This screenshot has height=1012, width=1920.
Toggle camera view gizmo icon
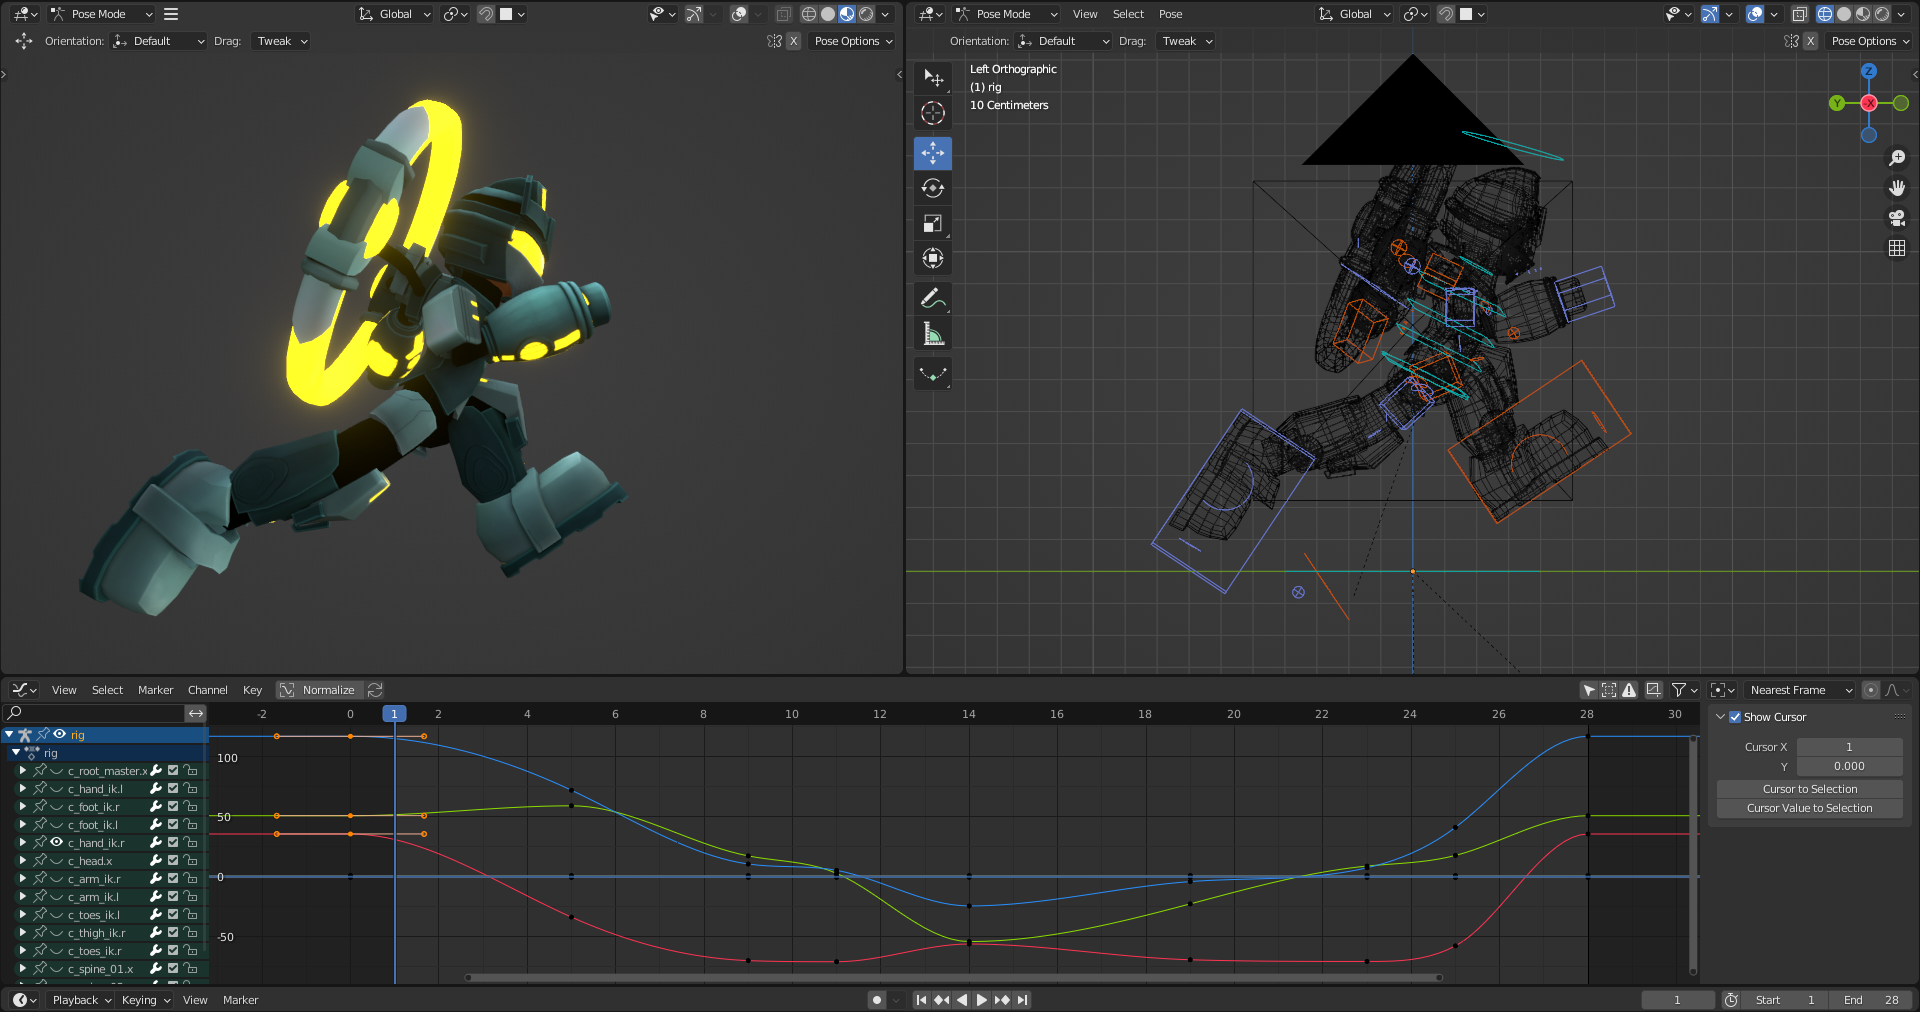pyautogui.click(x=1896, y=218)
